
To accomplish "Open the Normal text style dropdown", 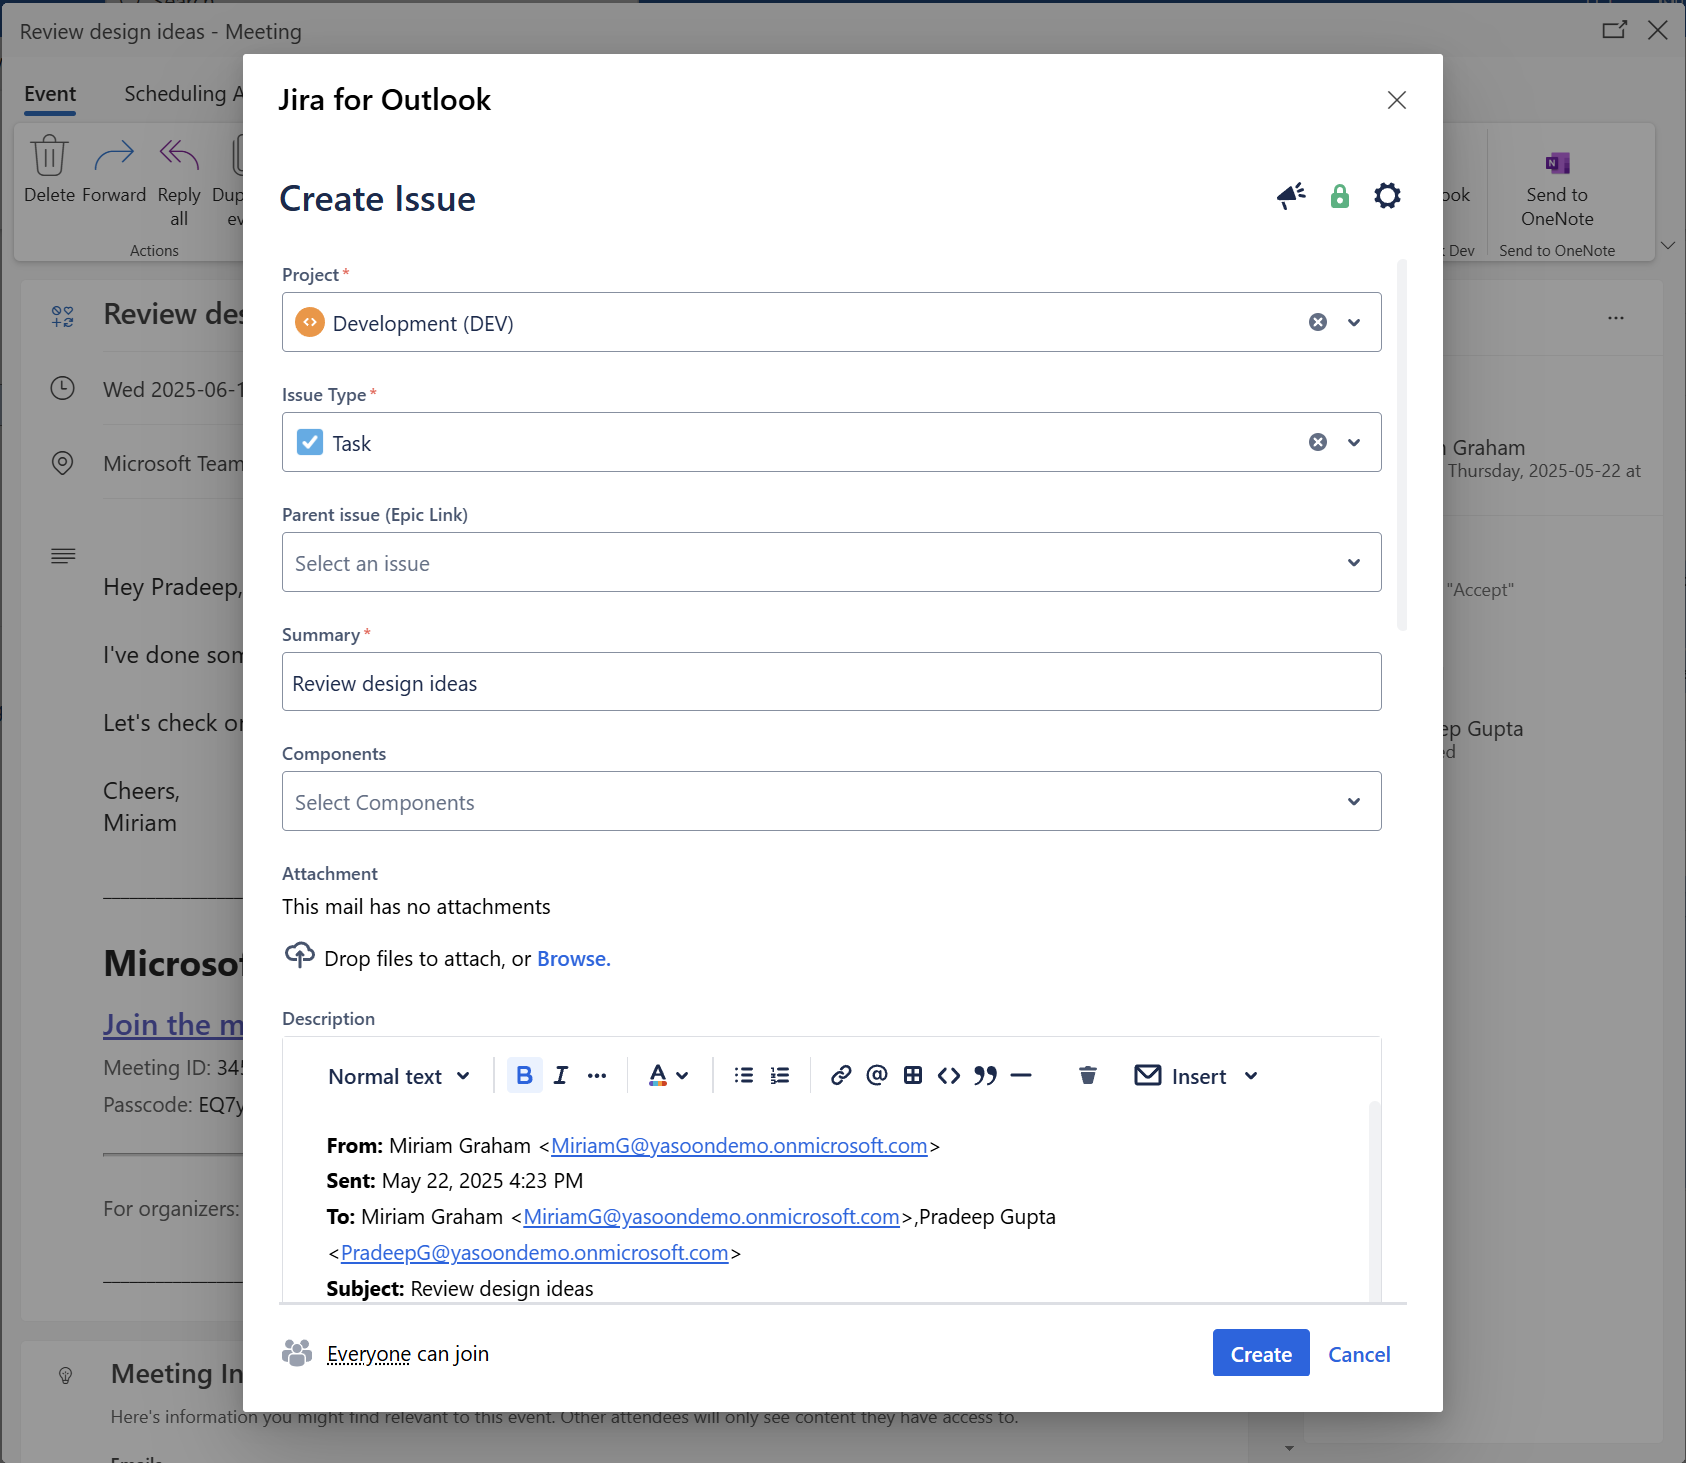I will [x=398, y=1076].
